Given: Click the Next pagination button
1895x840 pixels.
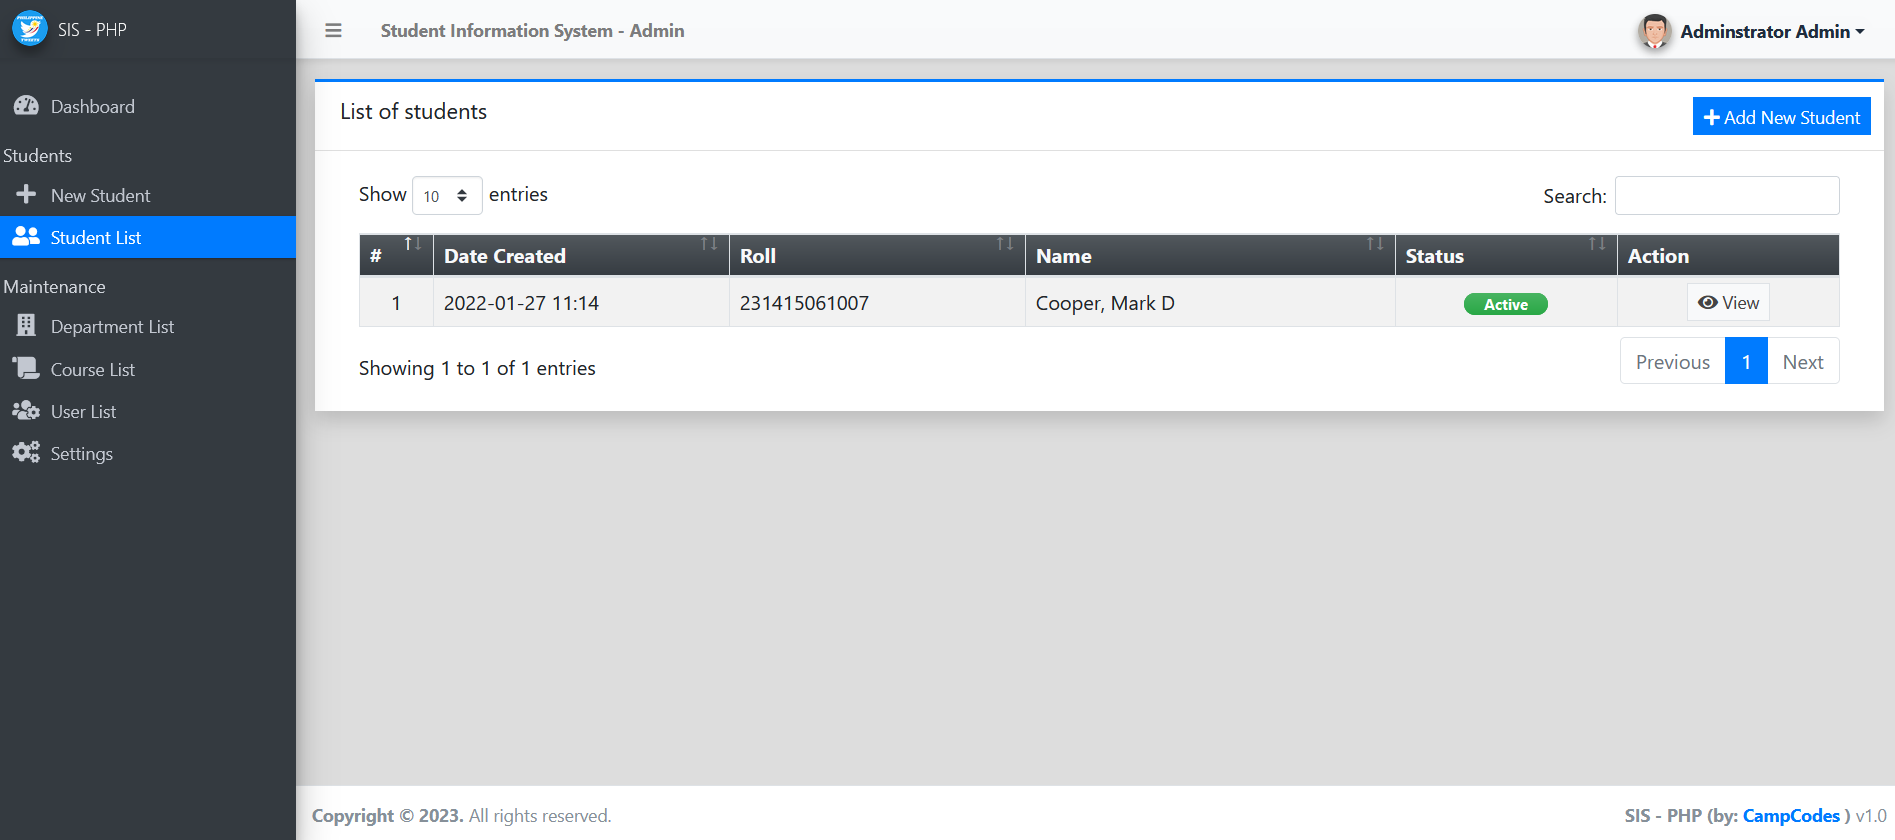Looking at the screenshot, I should 1803,362.
